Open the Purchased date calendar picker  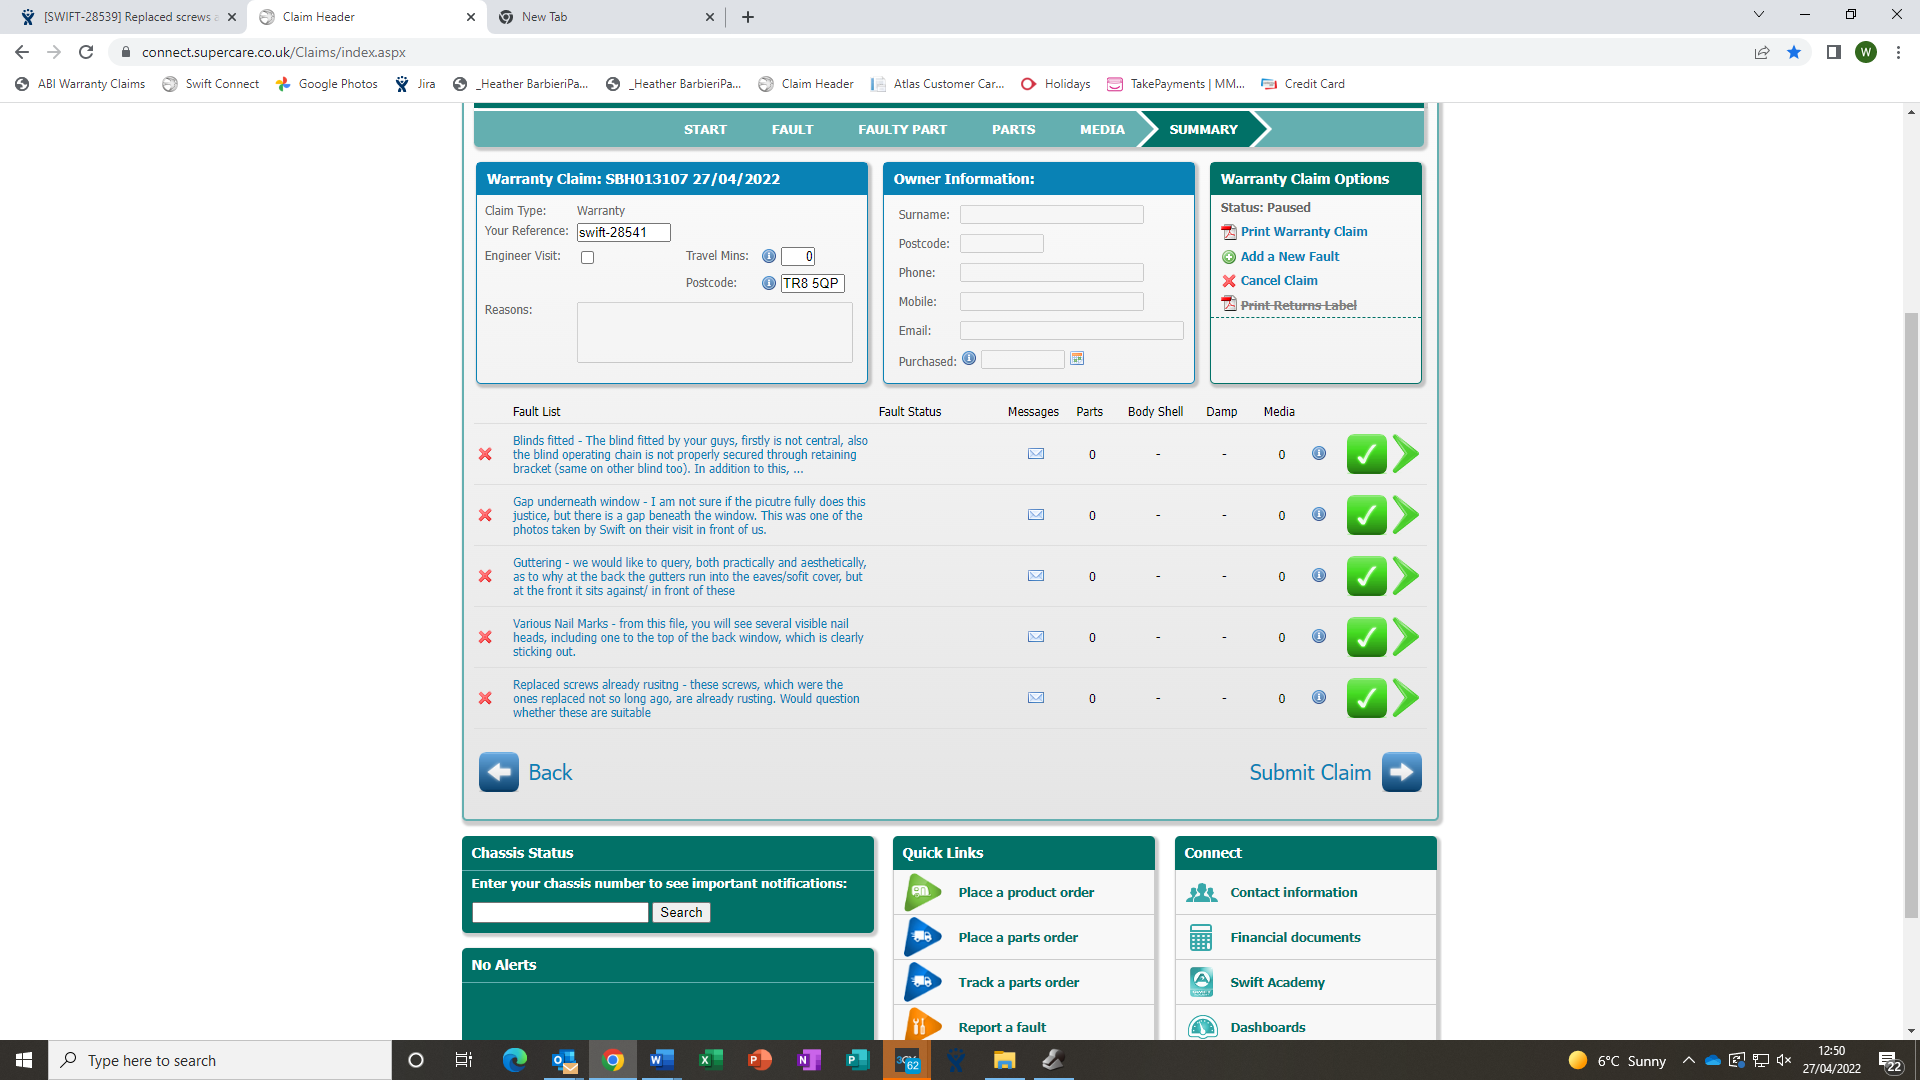(x=1077, y=359)
